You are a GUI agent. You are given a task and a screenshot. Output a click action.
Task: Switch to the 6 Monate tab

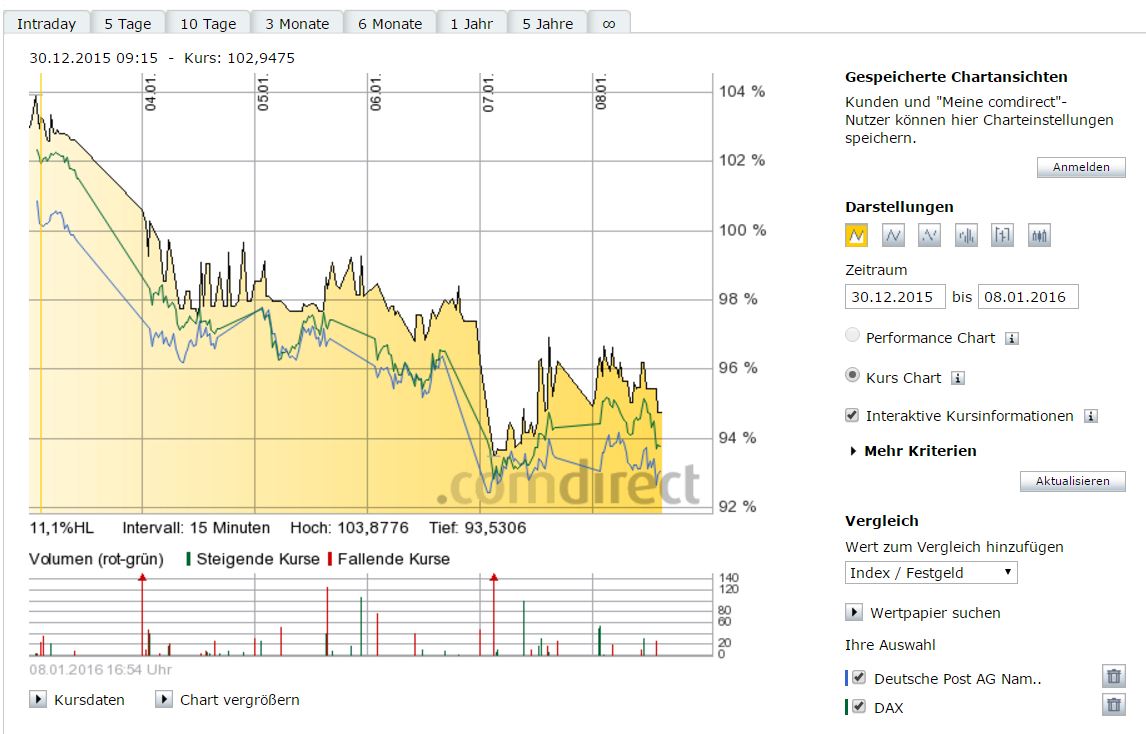click(x=390, y=23)
